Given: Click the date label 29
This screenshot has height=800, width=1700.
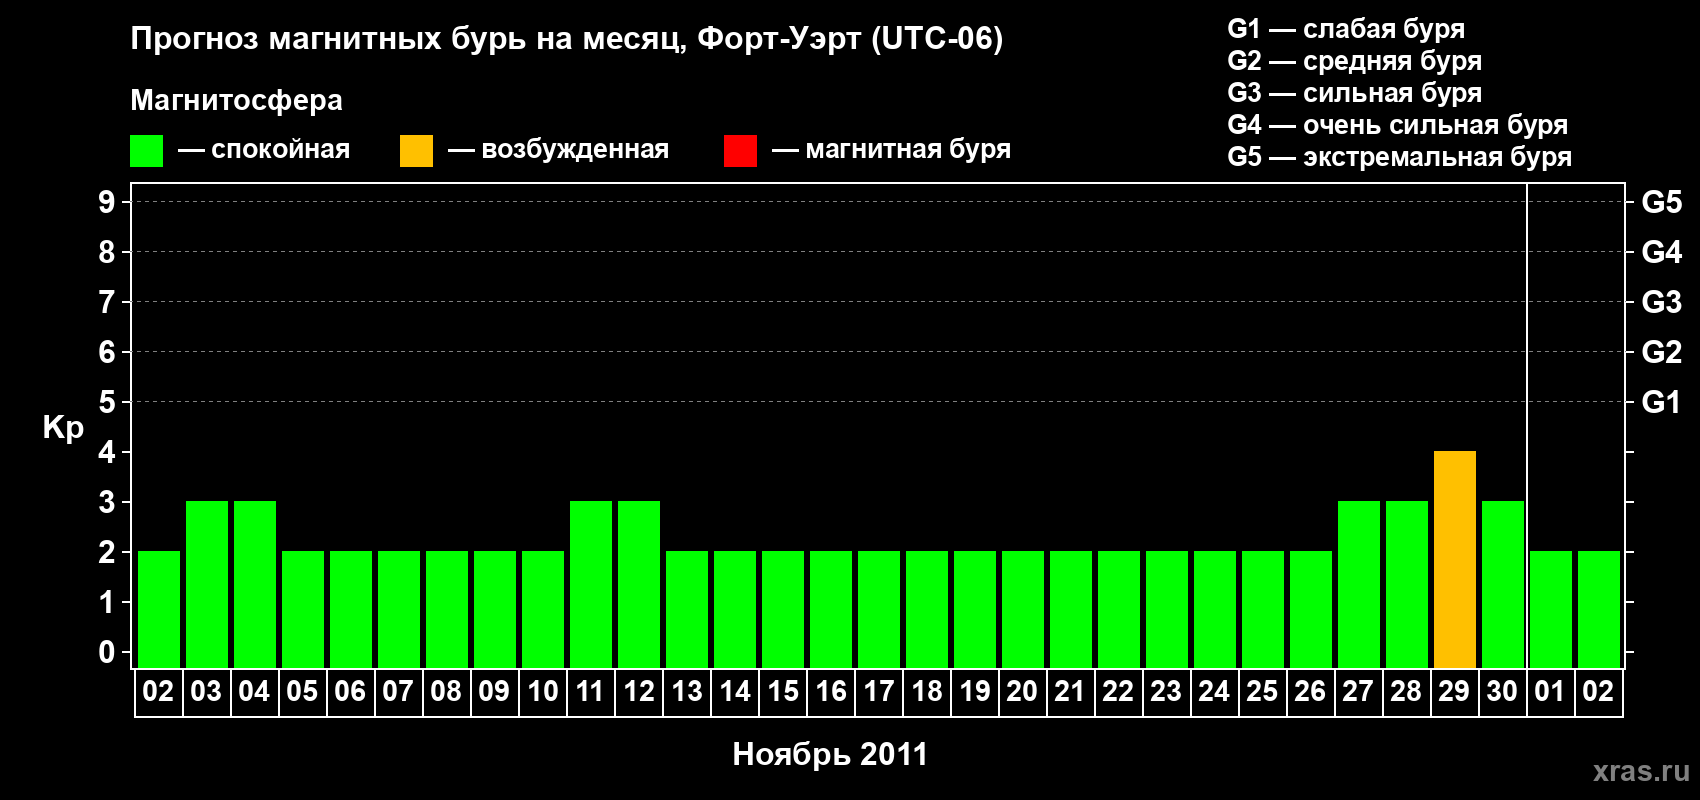Looking at the screenshot, I should (x=1454, y=691).
